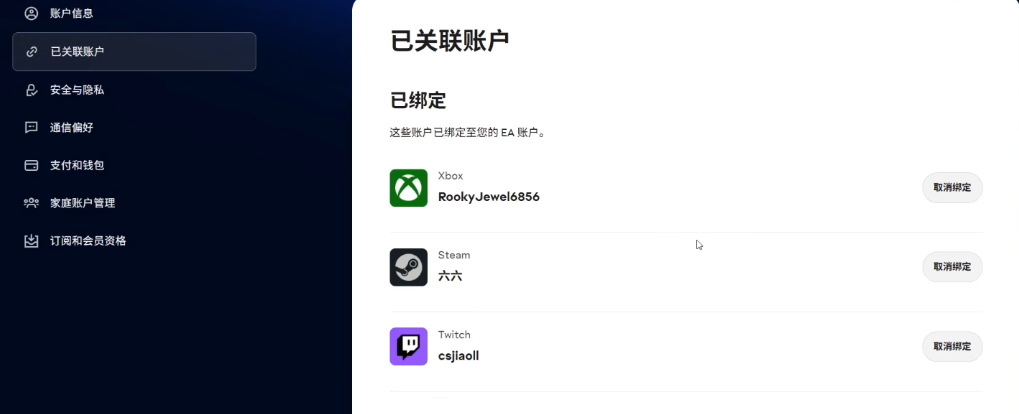Click the 安全与隐私 sidebar icon

click(31, 90)
